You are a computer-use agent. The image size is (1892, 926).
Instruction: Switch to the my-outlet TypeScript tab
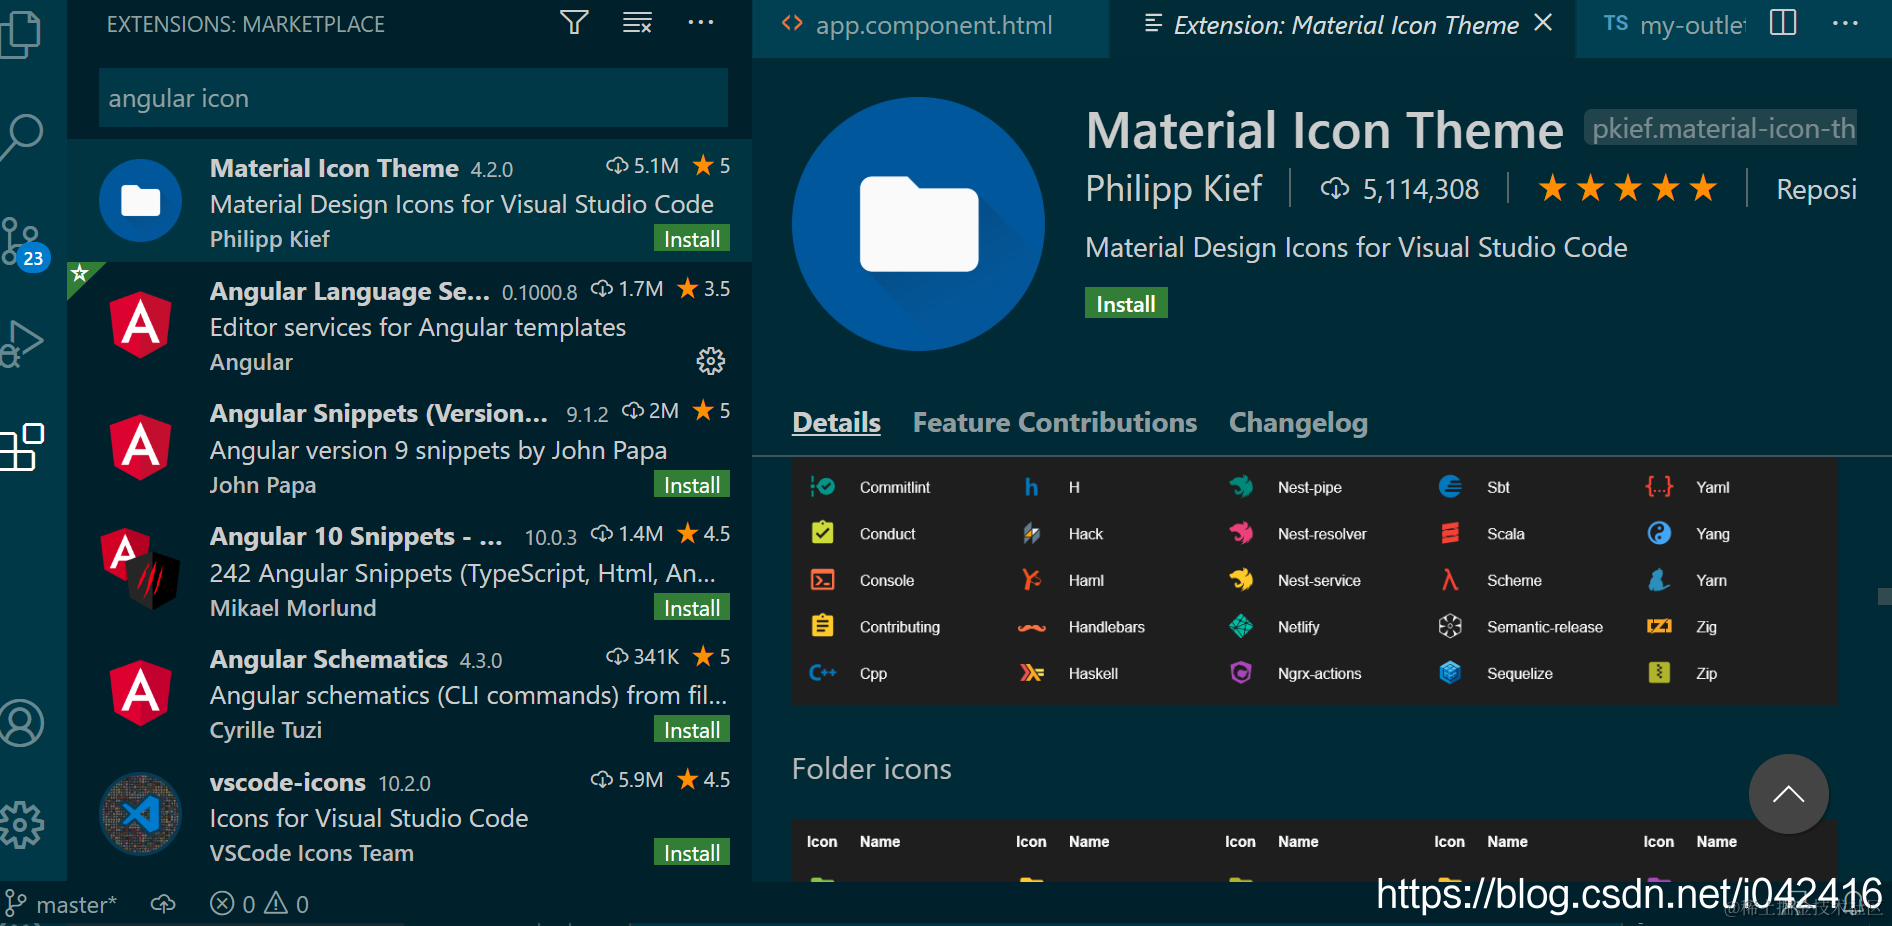point(1673,26)
